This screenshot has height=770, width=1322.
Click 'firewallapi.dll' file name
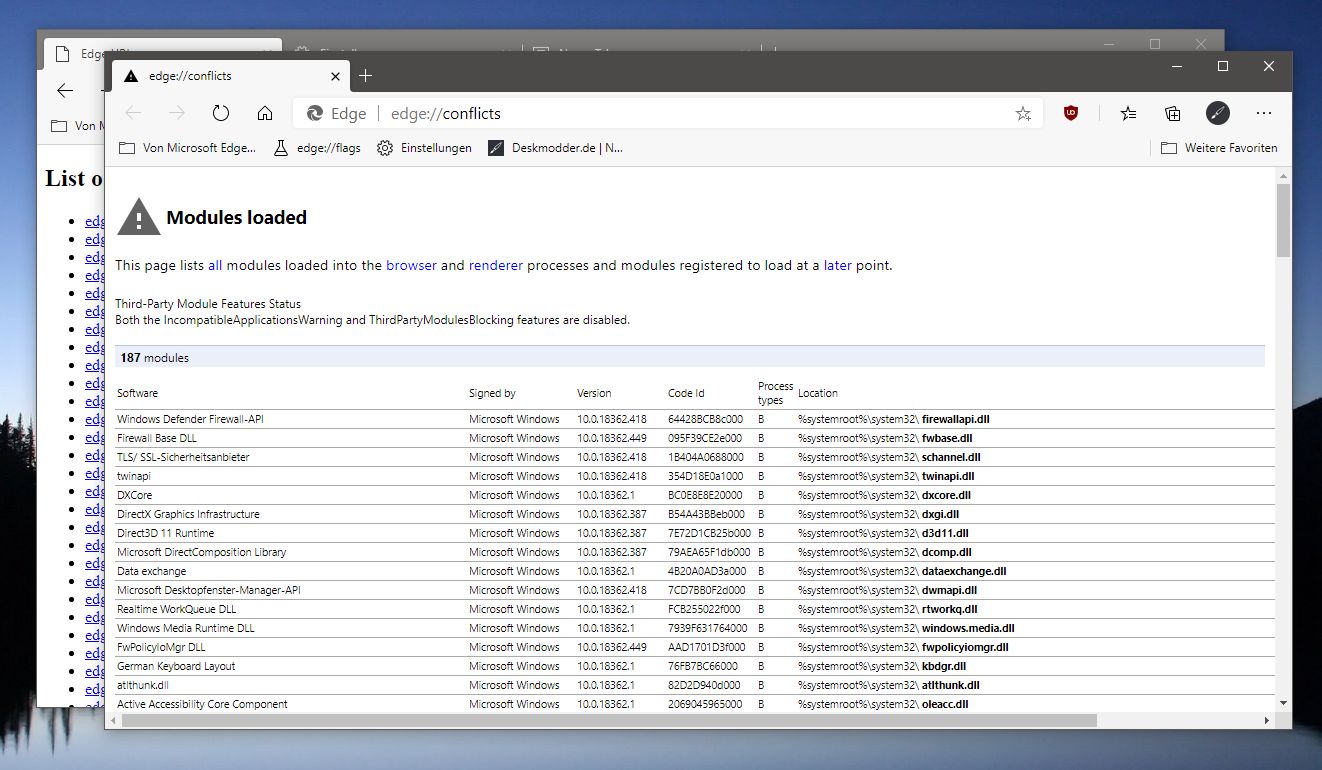[956, 419]
